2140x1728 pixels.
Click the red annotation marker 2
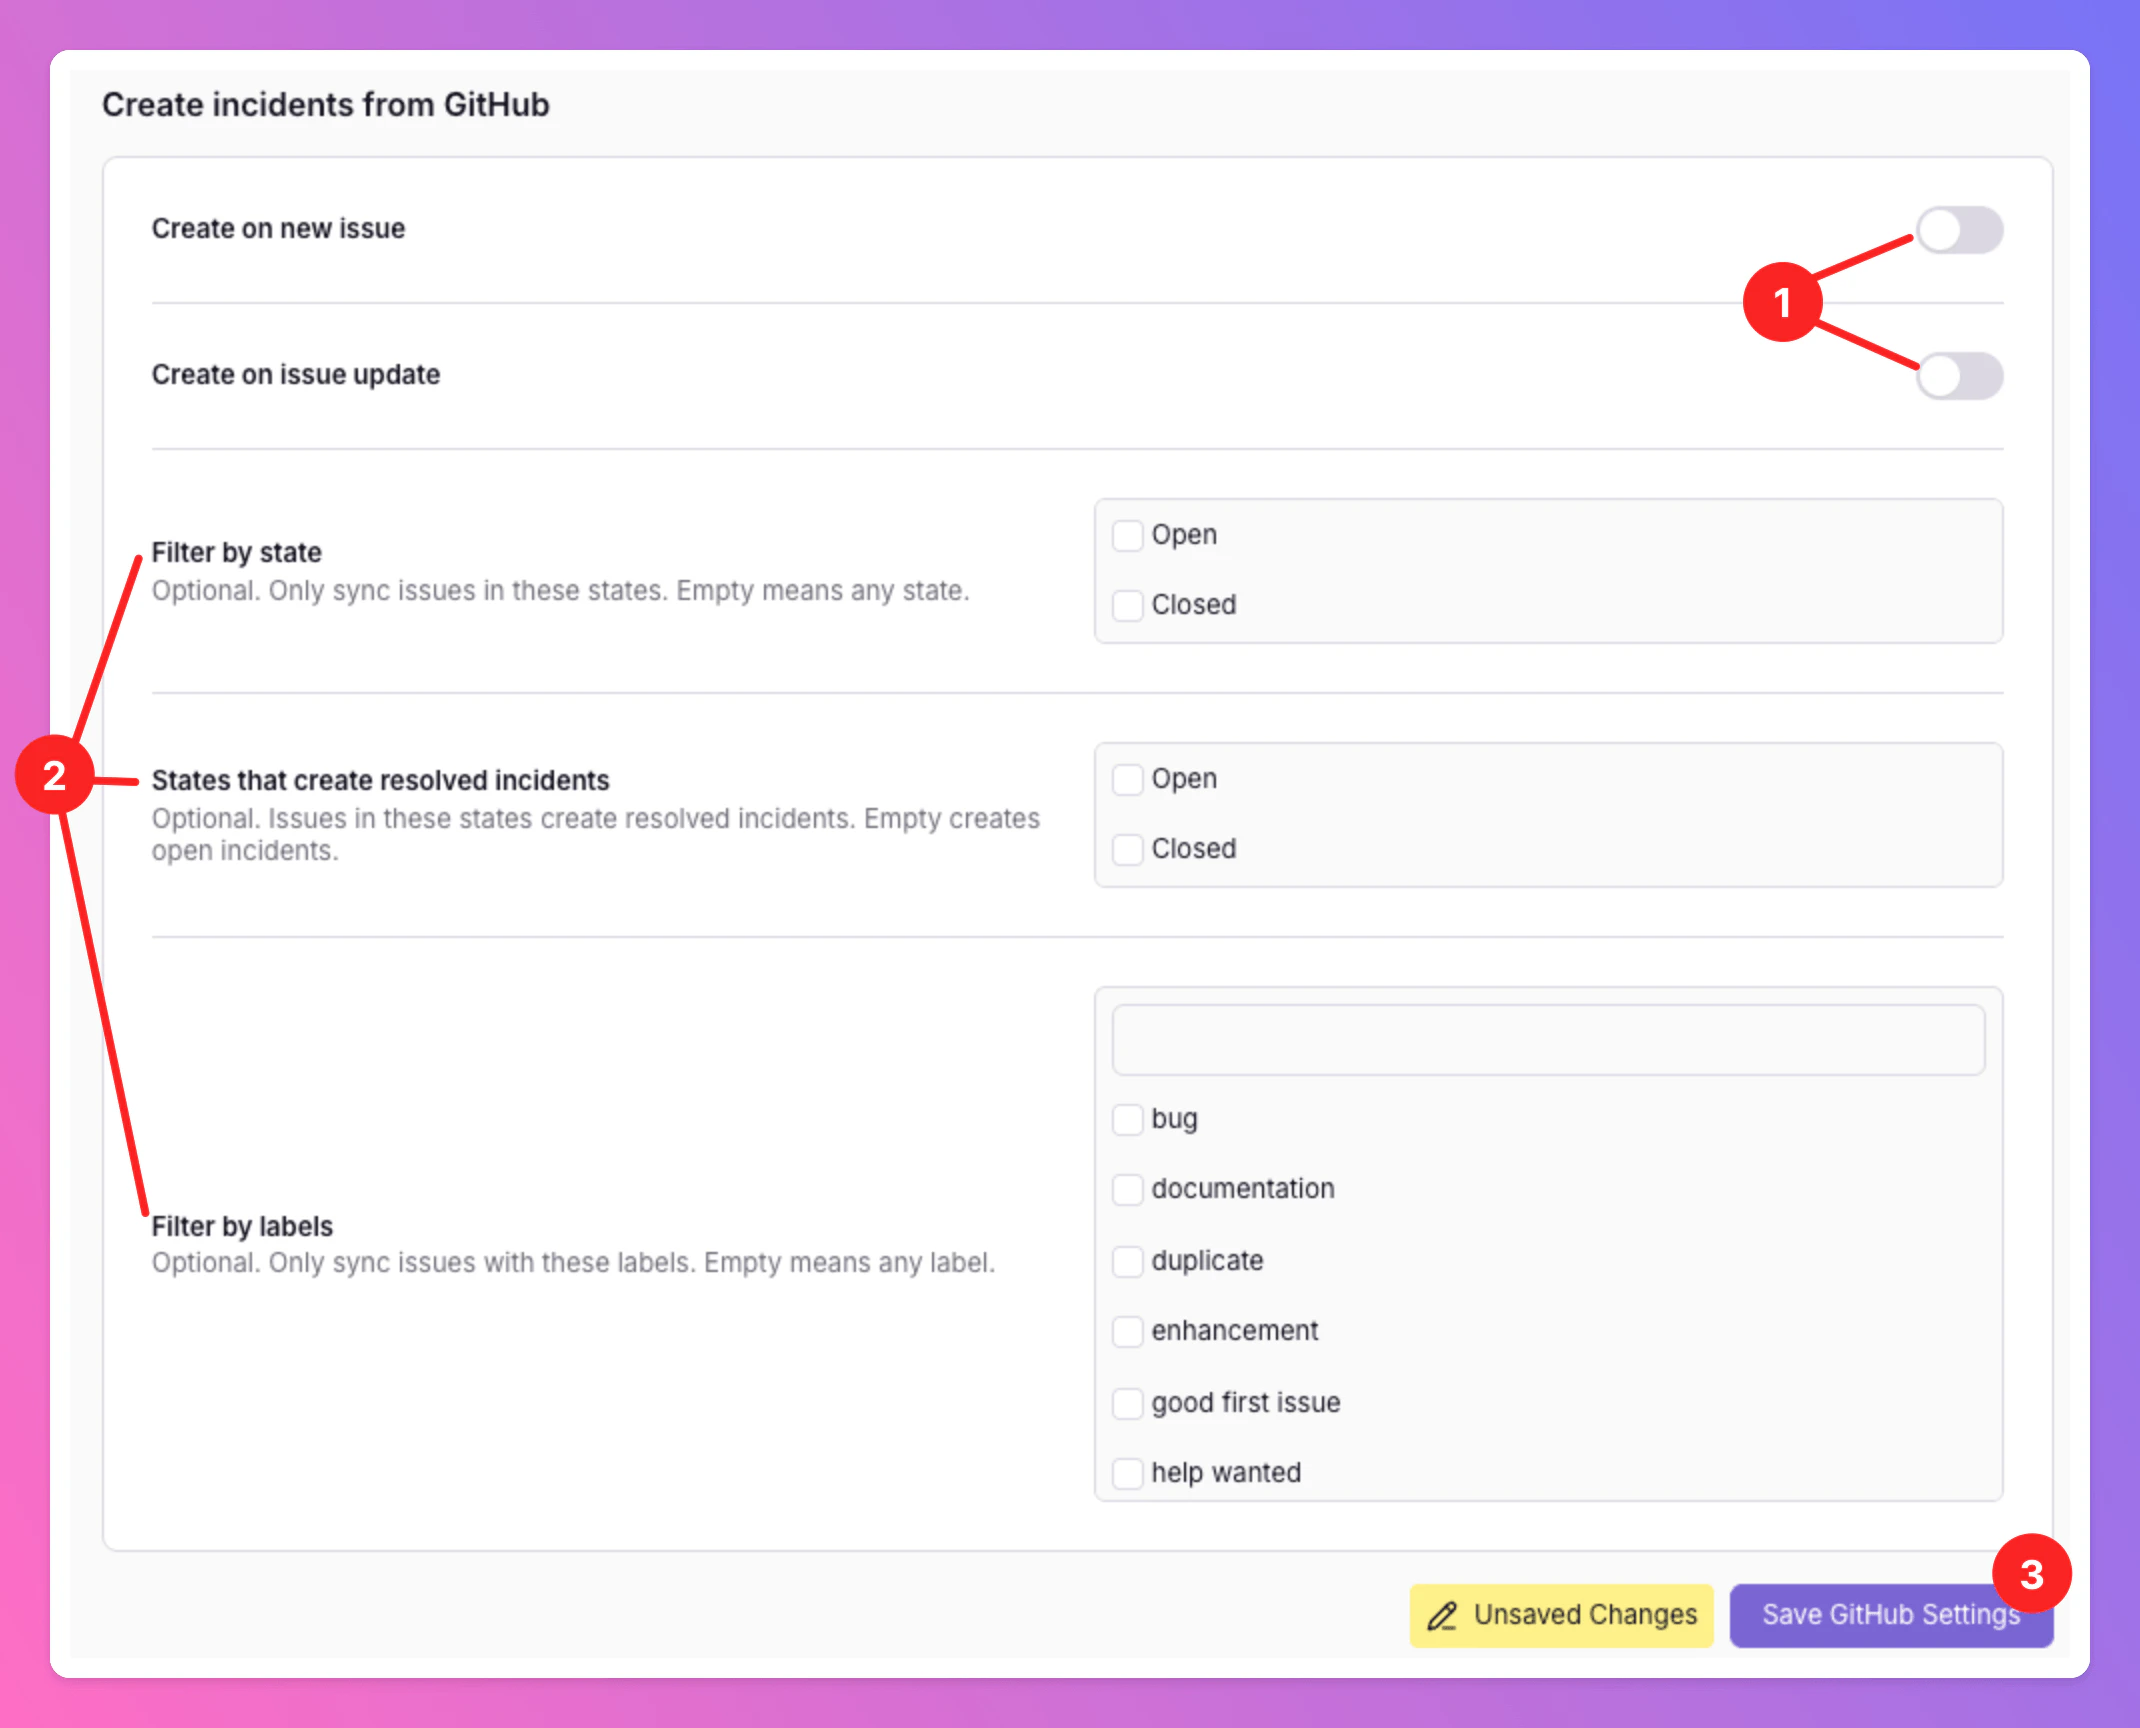[x=55, y=775]
